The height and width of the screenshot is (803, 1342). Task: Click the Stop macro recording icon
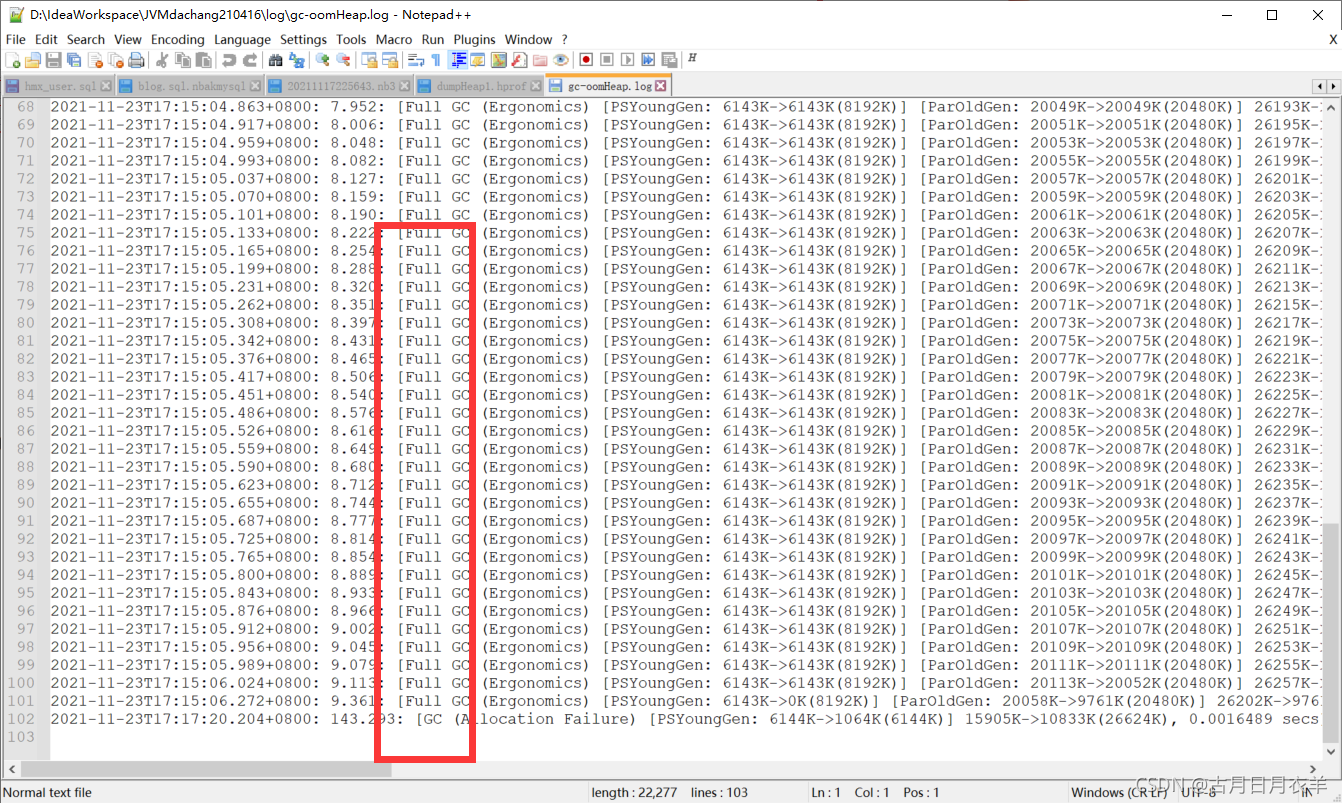point(607,60)
